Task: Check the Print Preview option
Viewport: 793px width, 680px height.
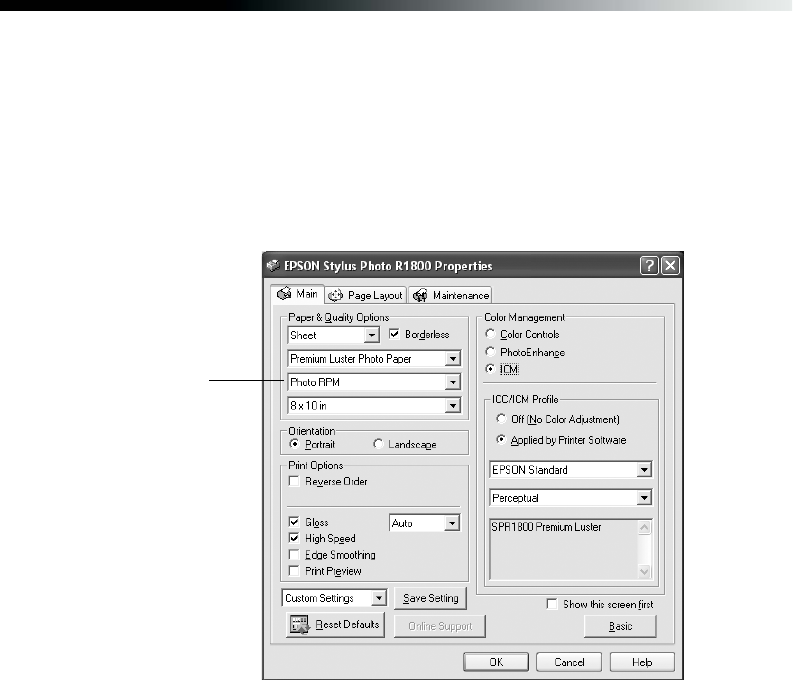Action: click(294, 571)
